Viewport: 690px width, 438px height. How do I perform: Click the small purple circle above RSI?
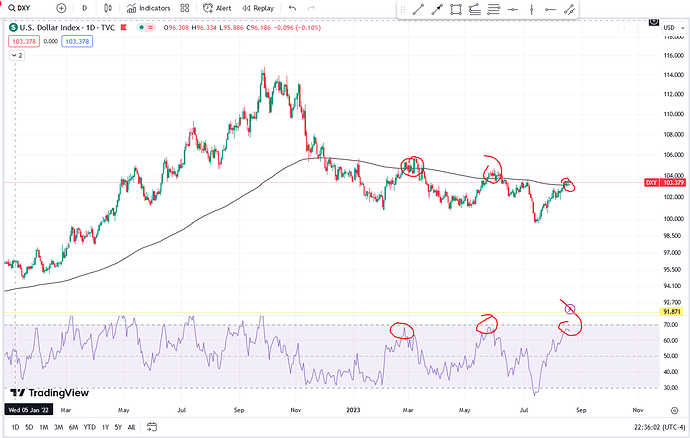[570, 309]
